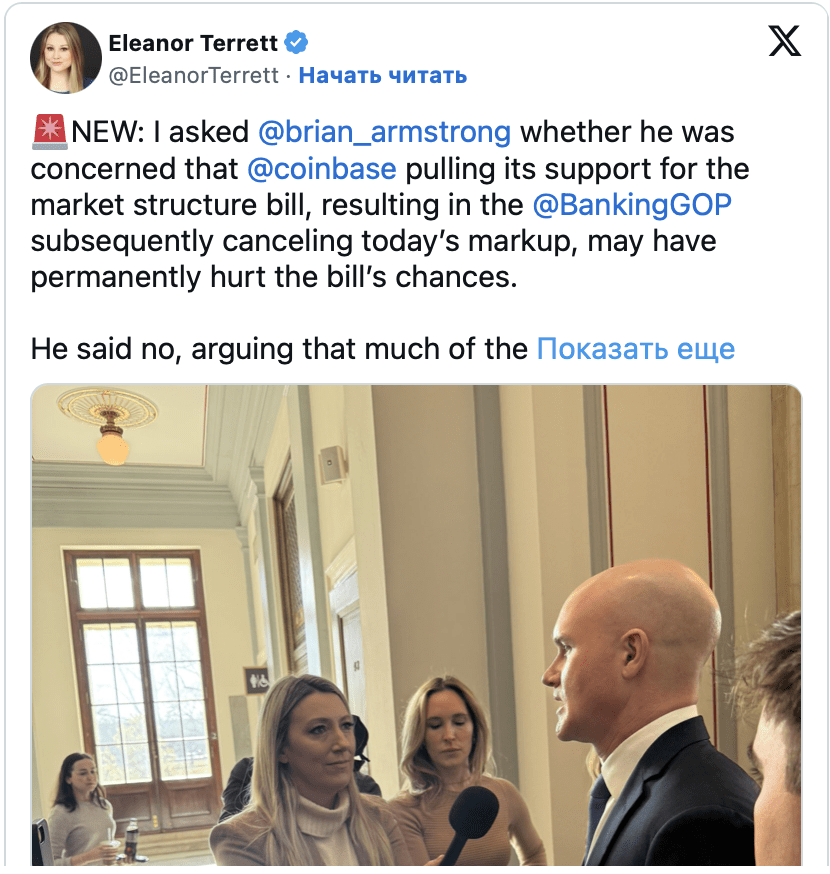Click the @EleanorTerrett handle
Viewport: 830px width, 874px height.
click(193, 75)
